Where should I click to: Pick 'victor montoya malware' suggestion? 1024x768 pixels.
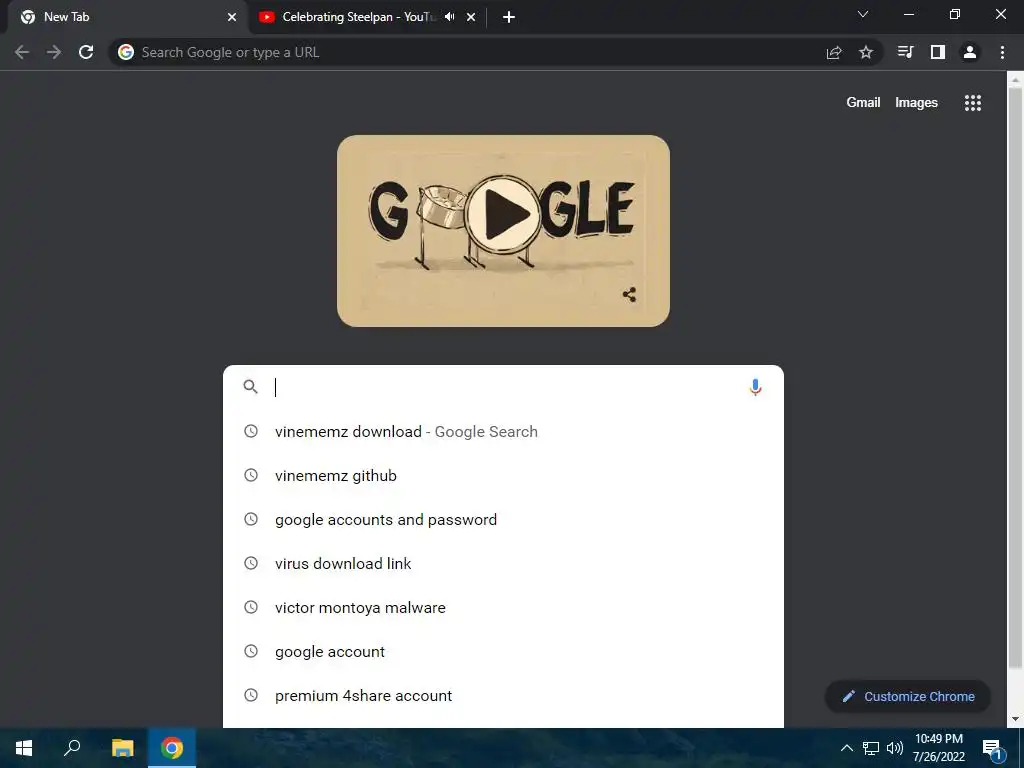click(504, 607)
